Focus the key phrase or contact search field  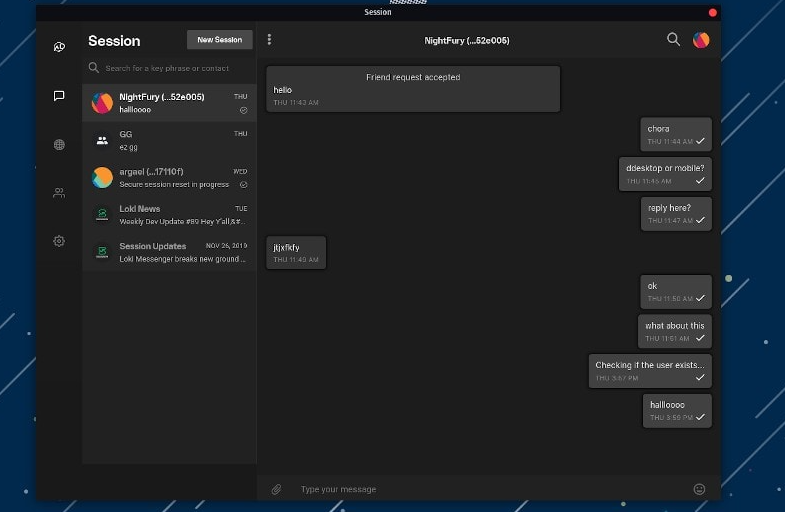coord(170,68)
